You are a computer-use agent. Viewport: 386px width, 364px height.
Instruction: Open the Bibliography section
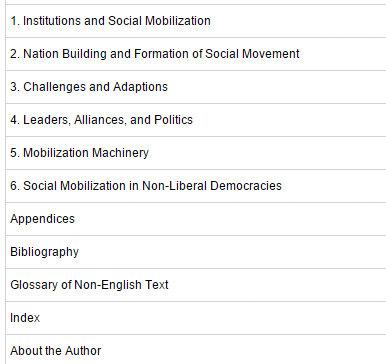tap(44, 252)
